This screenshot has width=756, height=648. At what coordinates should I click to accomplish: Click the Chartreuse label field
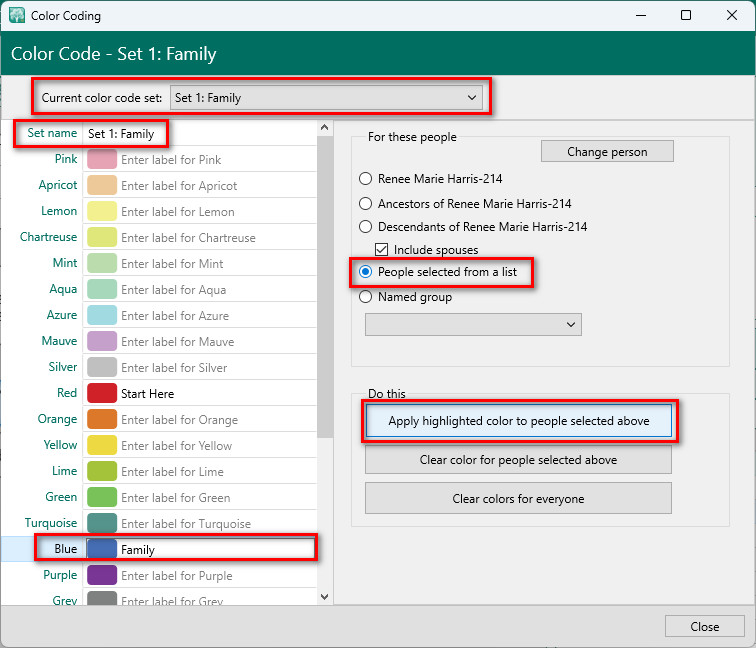pyautogui.click(x=217, y=238)
